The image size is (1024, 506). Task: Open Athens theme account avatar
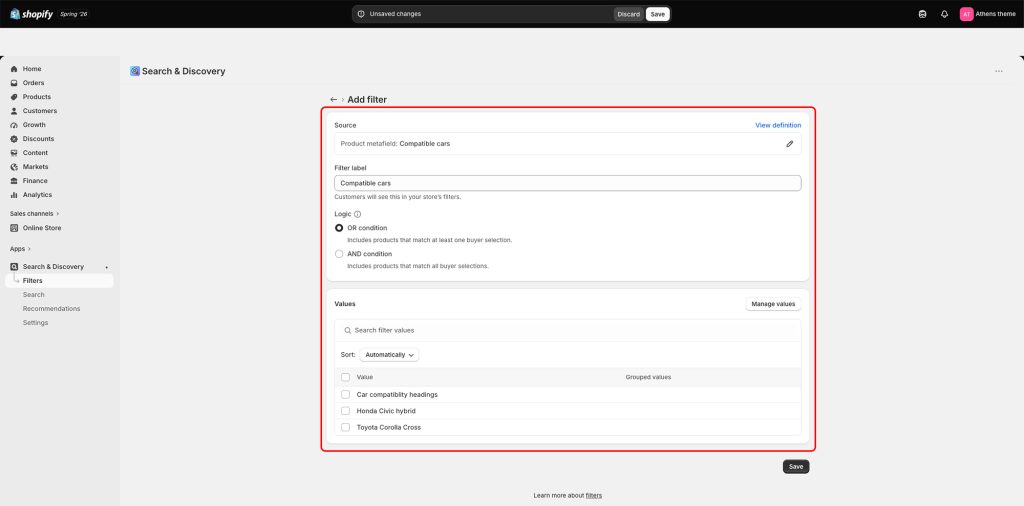967,14
